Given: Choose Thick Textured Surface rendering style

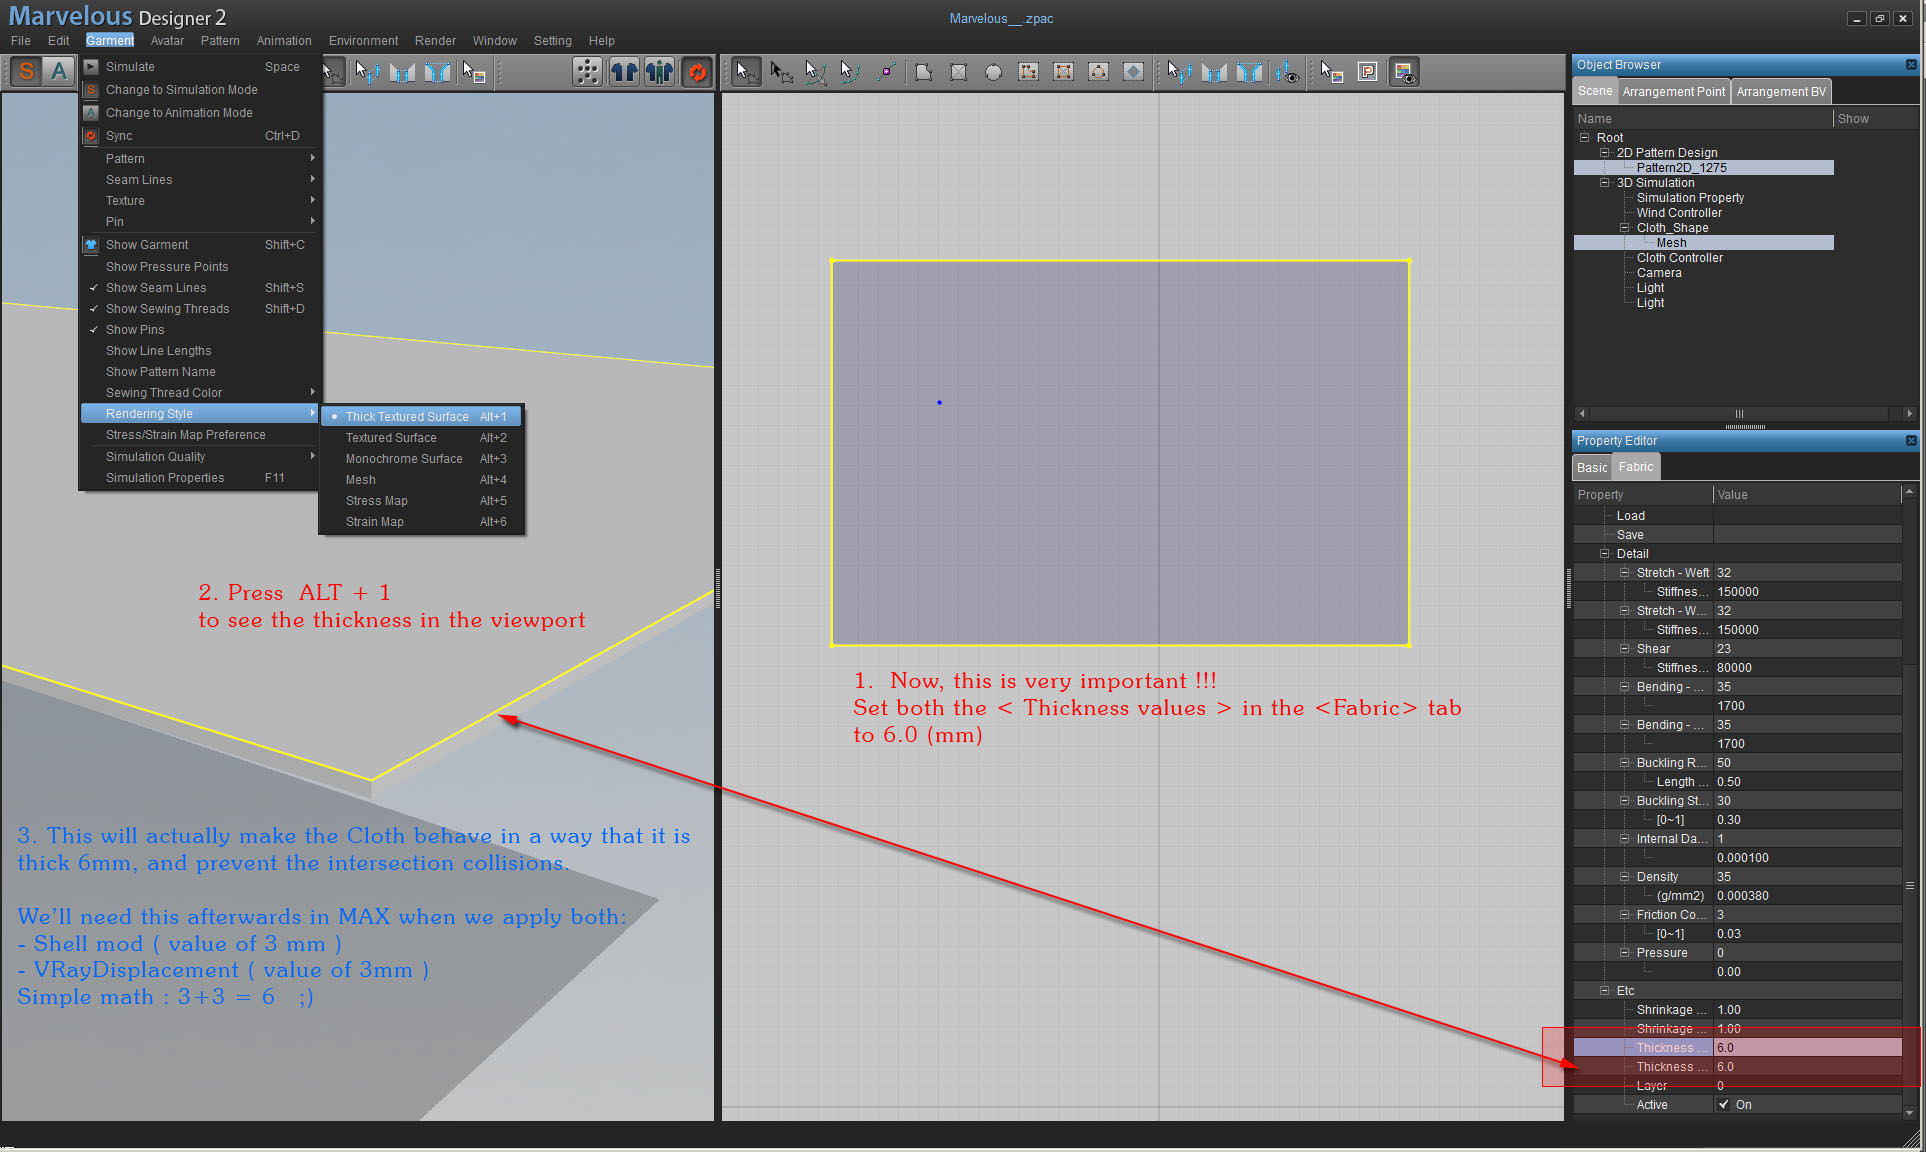Looking at the screenshot, I should [x=422, y=417].
